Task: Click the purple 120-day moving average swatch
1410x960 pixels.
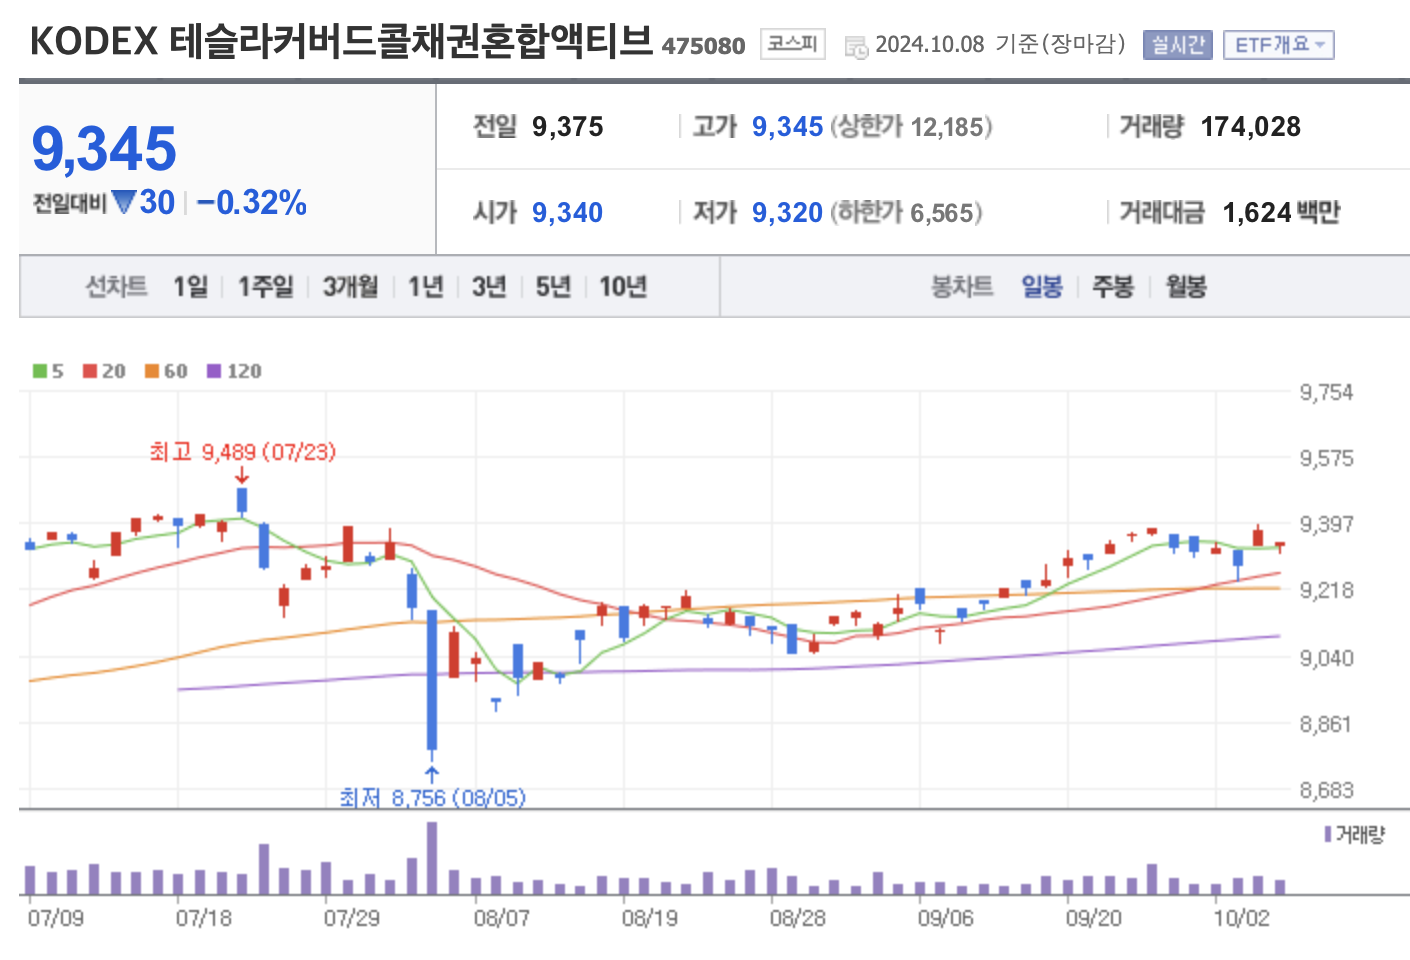Action: point(214,371)
